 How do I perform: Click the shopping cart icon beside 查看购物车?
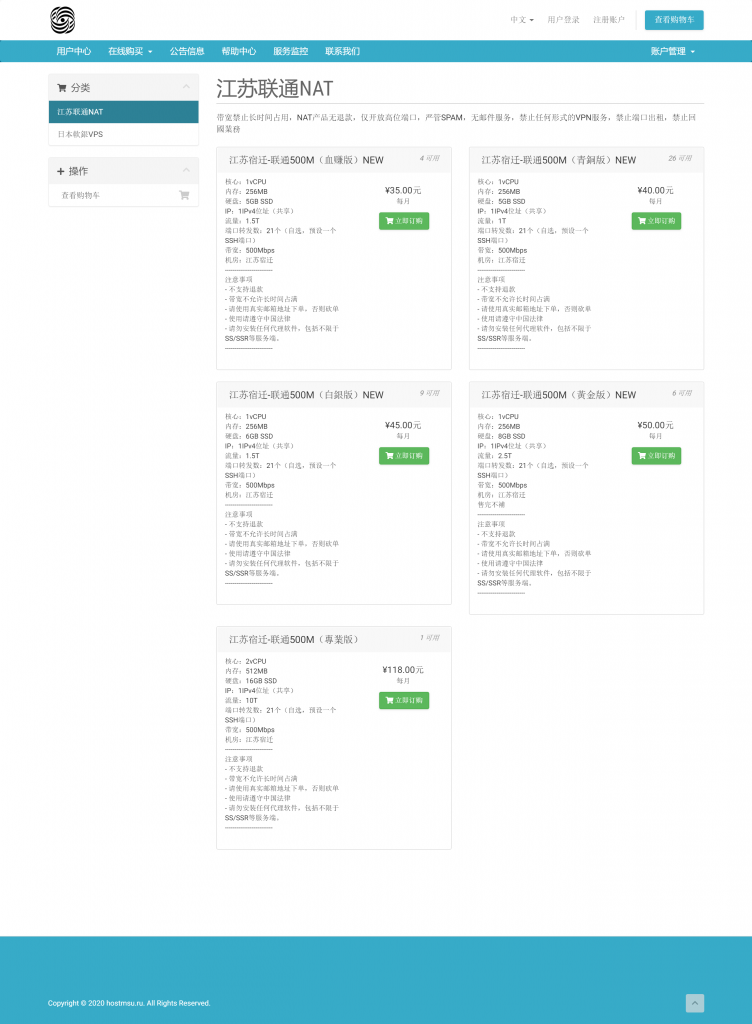pos(184,196)
